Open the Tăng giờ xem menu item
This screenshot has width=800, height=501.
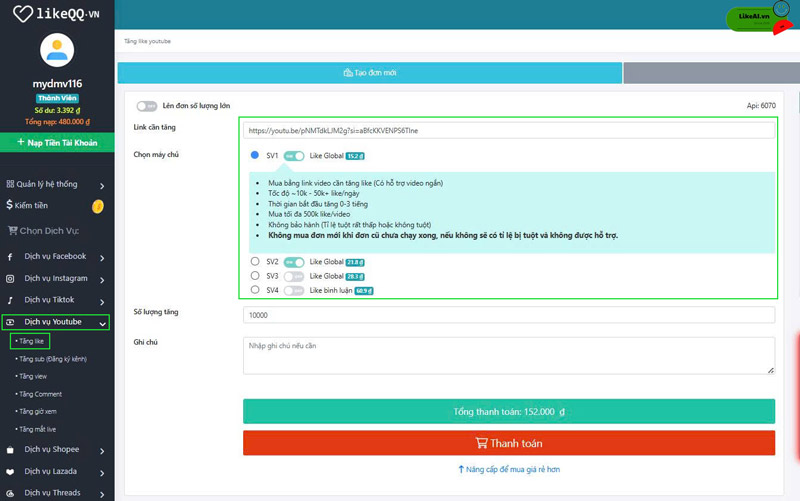[x=36, y=412]
